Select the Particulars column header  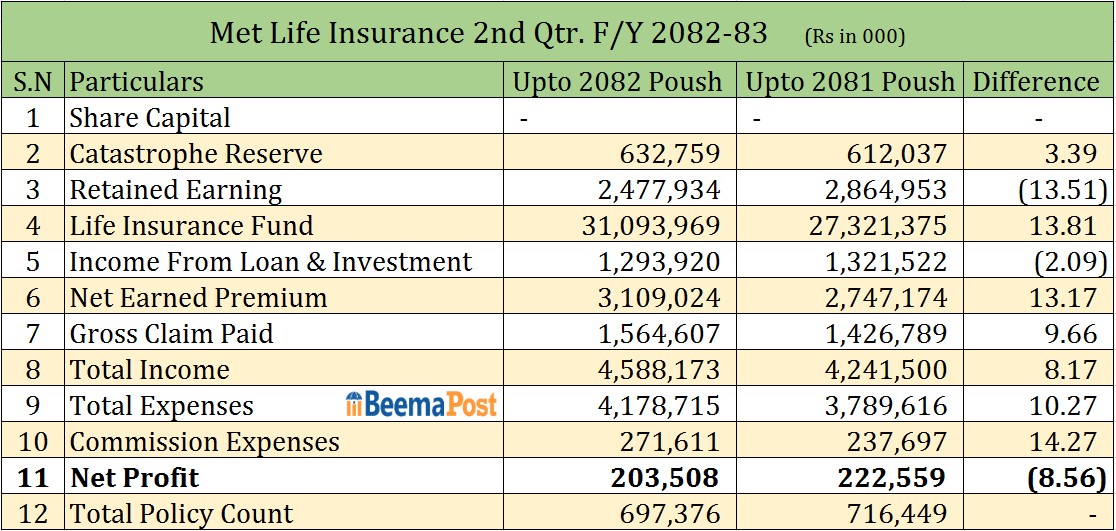pyautogui.click(x=137, y=81)
